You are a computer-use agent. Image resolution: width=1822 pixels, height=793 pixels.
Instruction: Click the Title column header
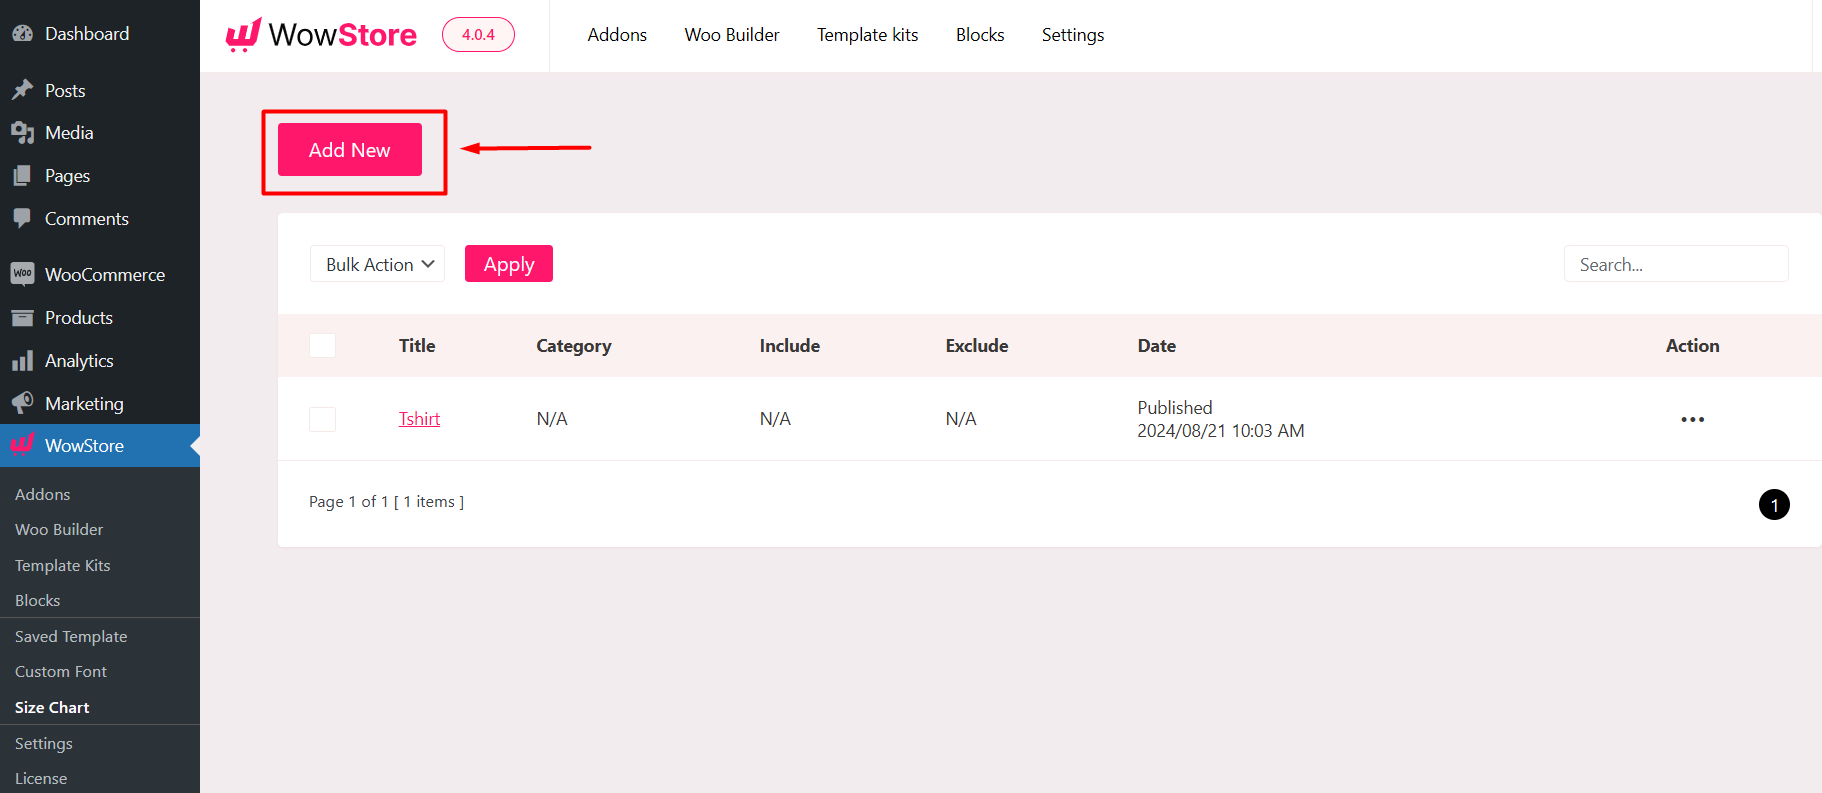click(417, 346)
